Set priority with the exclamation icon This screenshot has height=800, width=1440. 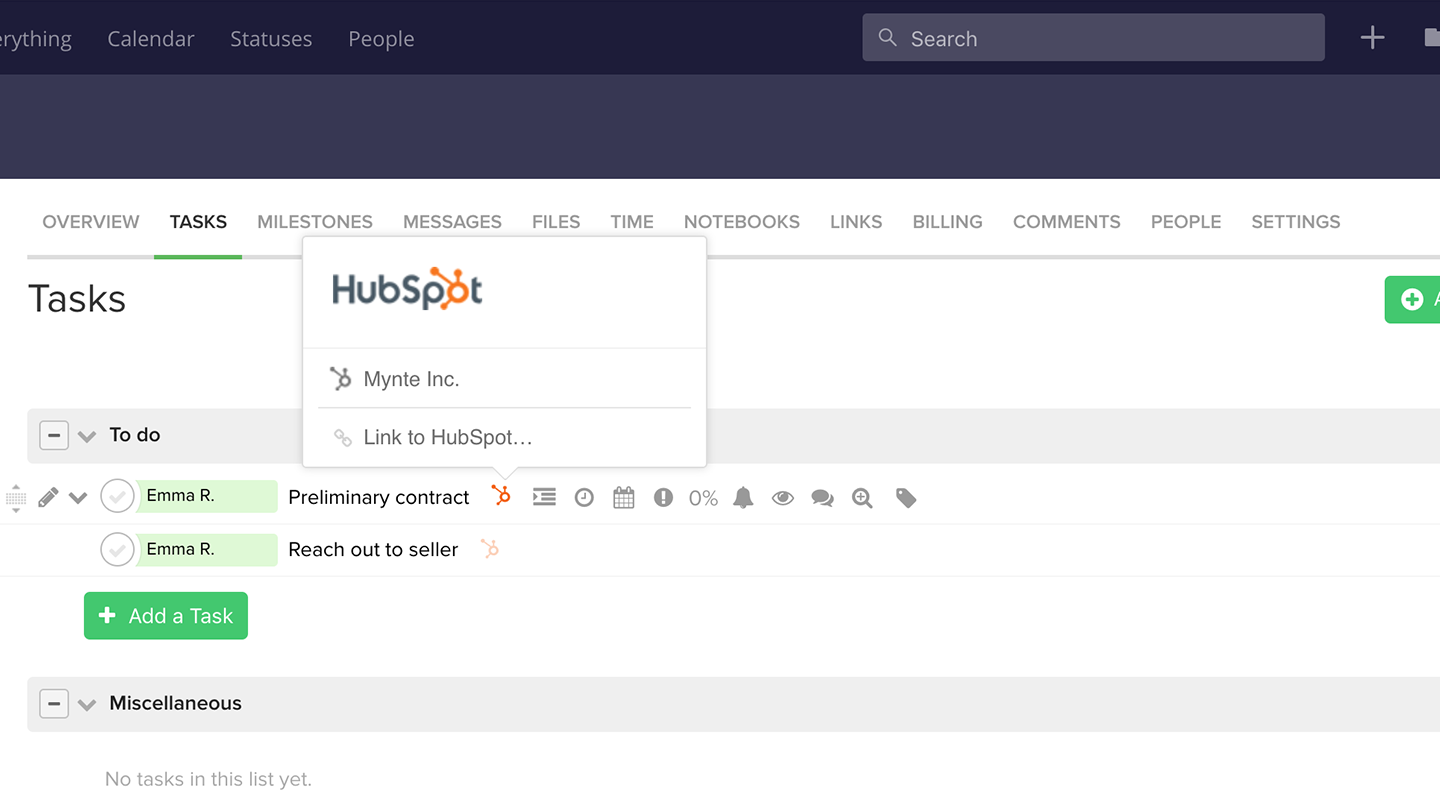tap(663, 497)
